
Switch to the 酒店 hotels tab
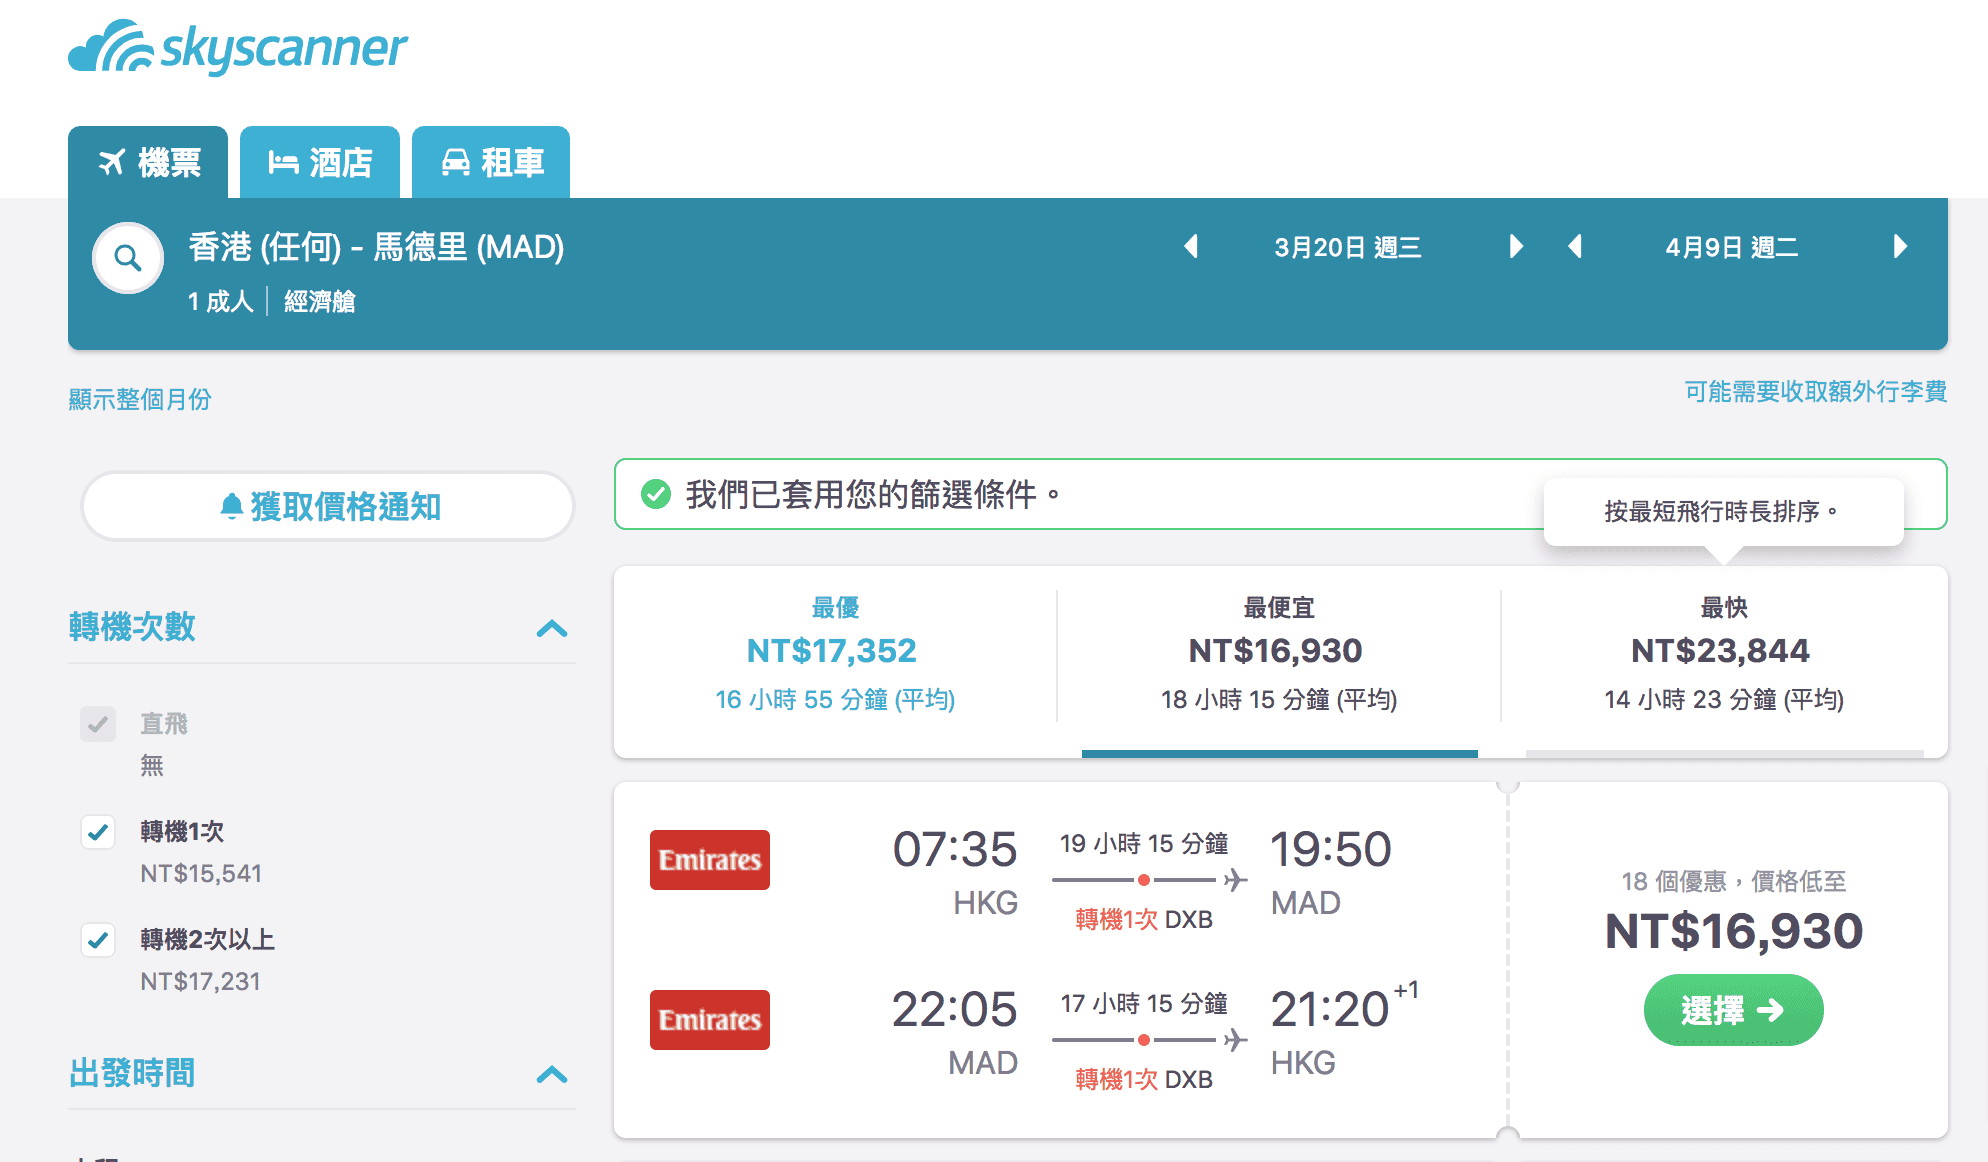(320, 162)
